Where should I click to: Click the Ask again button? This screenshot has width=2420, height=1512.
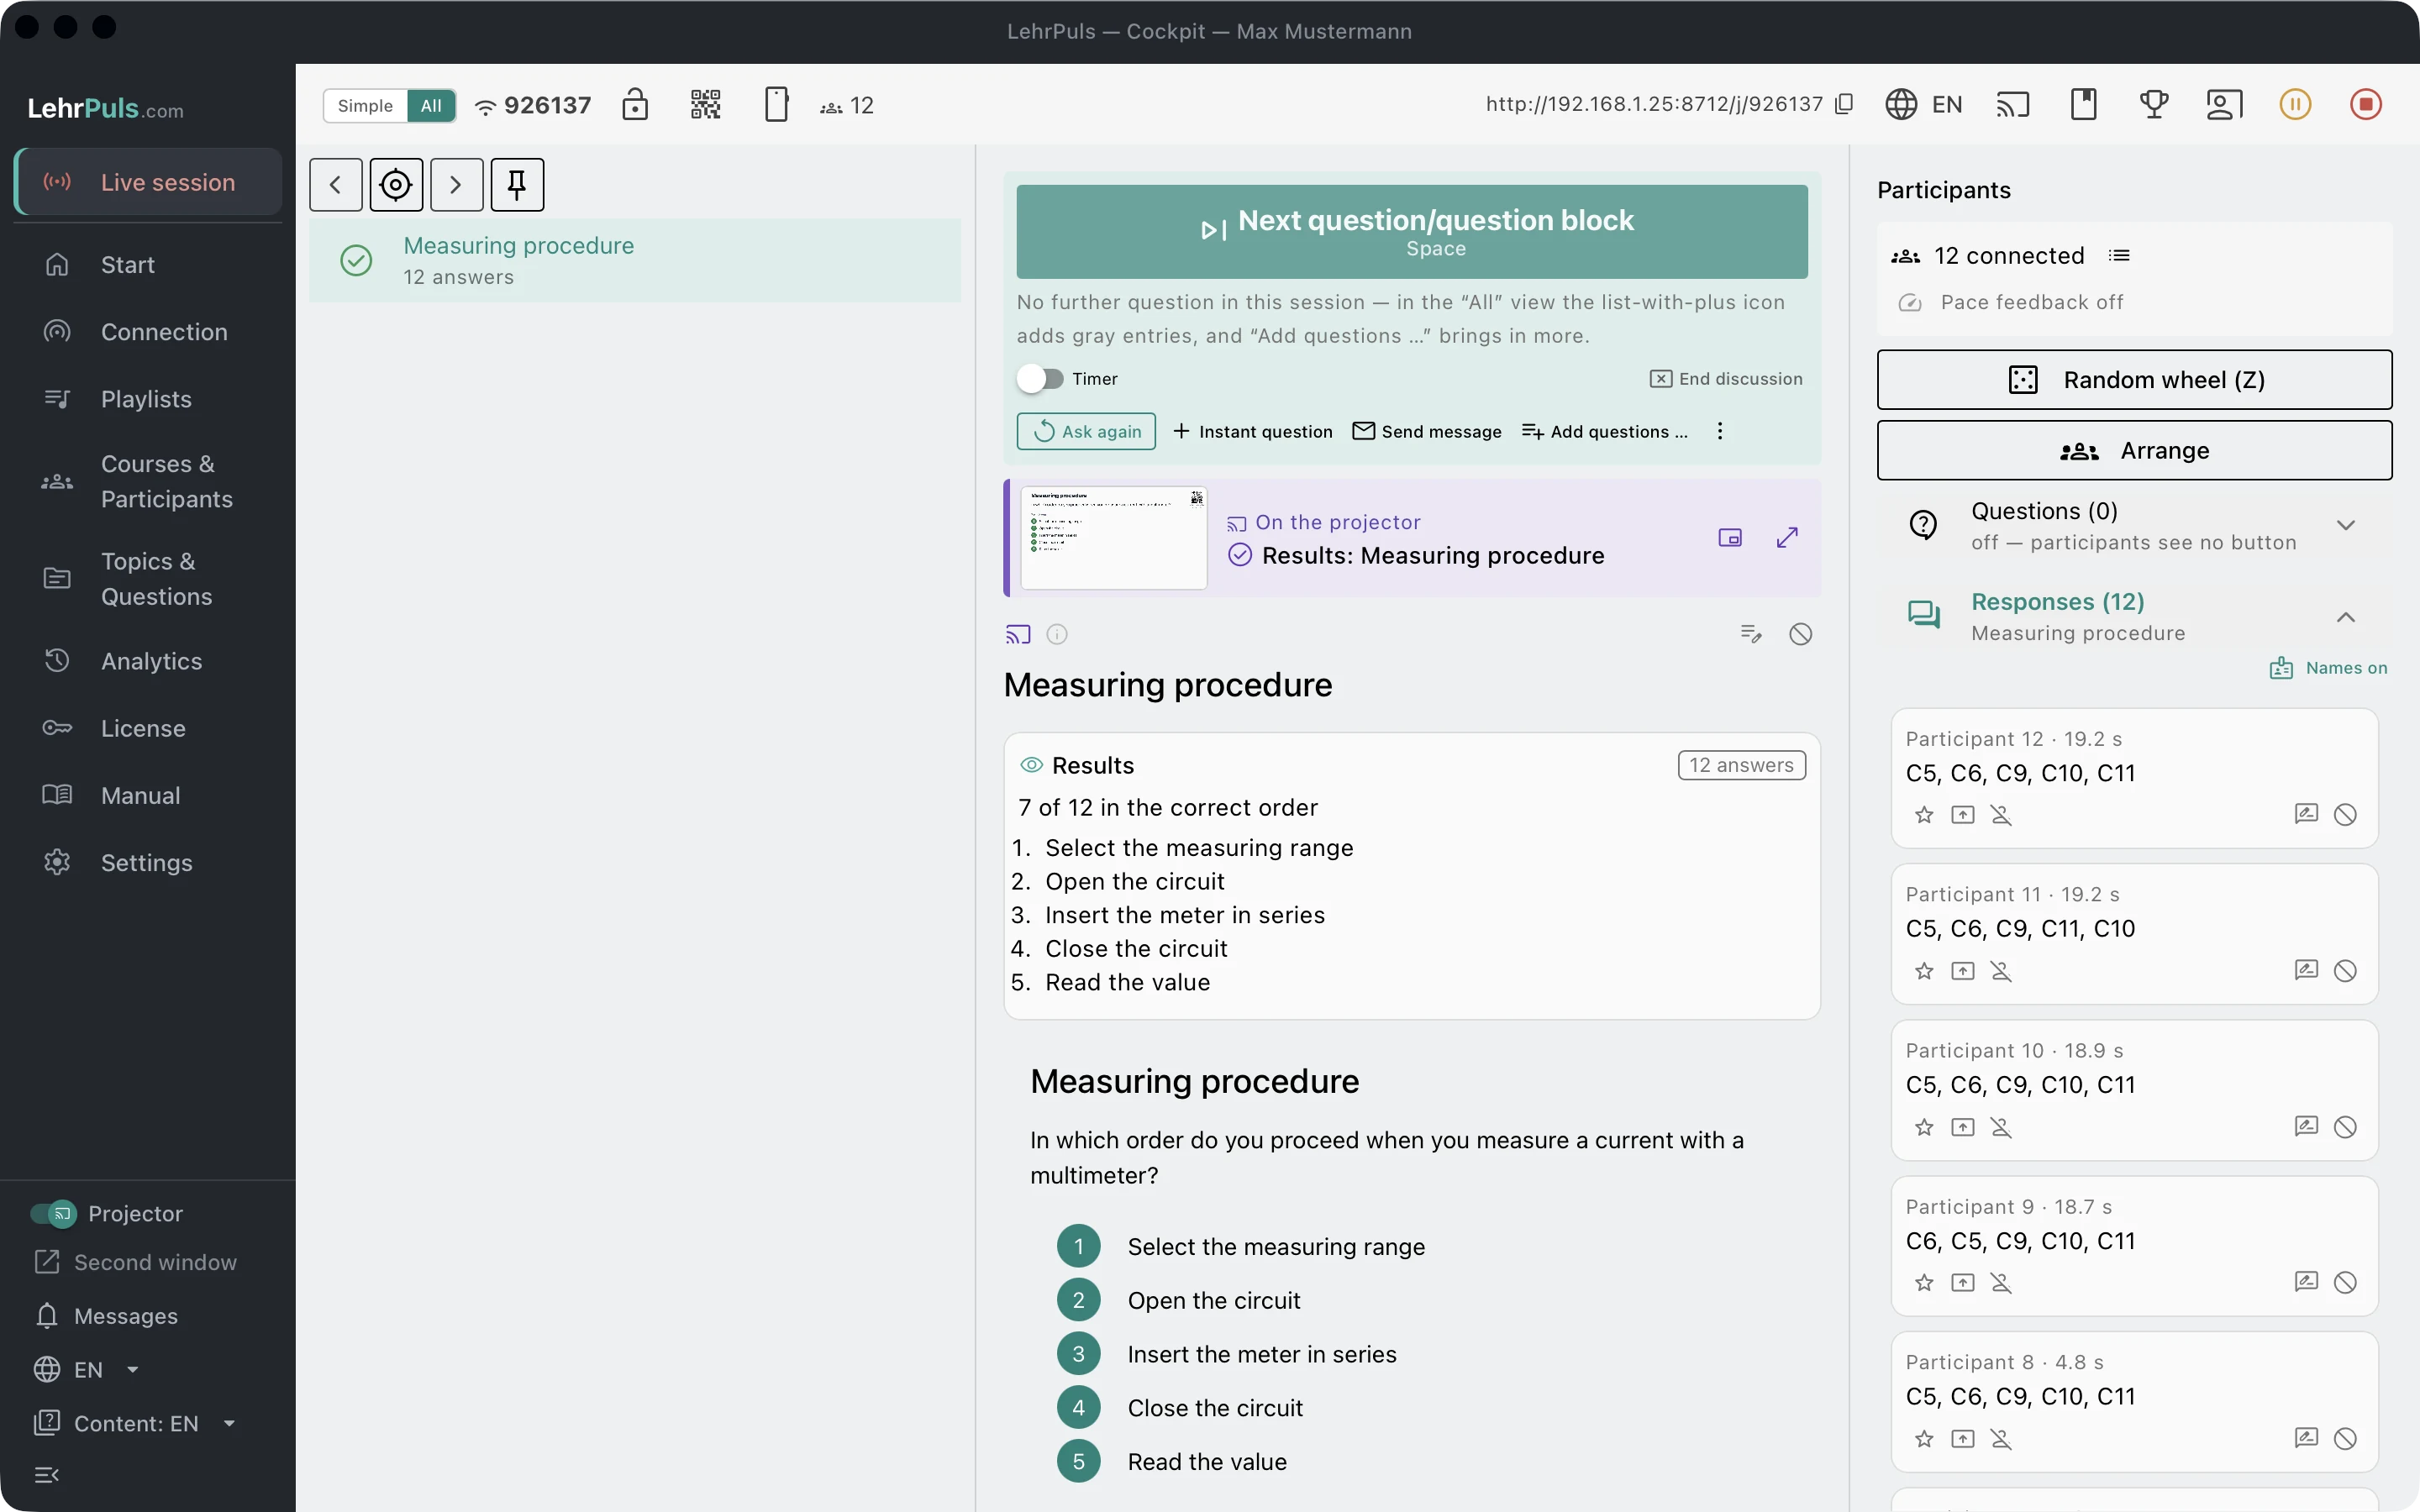pos(1086,431)
